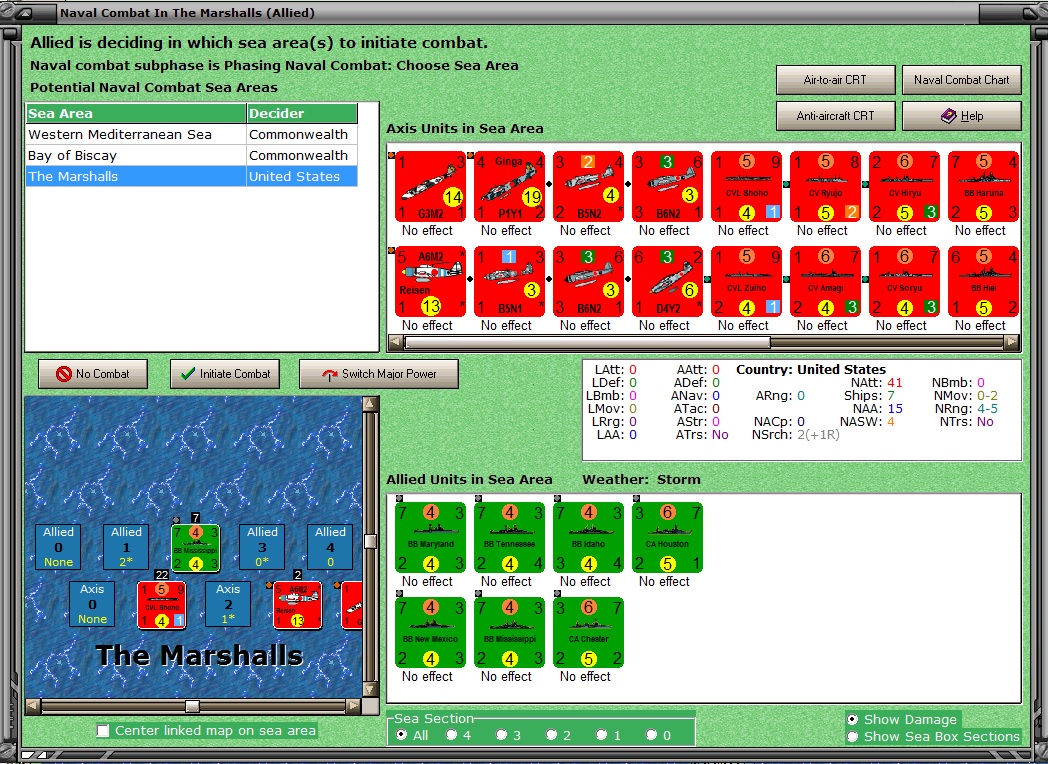
Task: Click the Allied 0 None sea box
Action: 58,547
